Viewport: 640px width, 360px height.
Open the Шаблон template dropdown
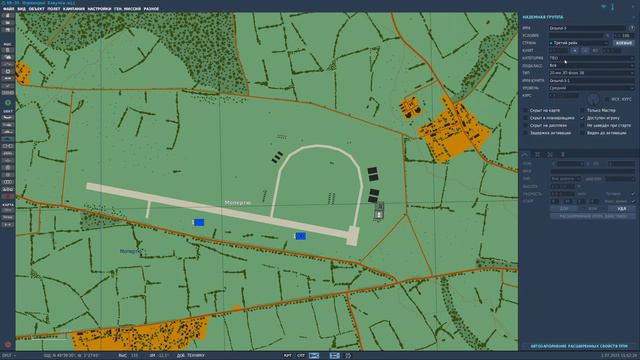pos(620,179)
